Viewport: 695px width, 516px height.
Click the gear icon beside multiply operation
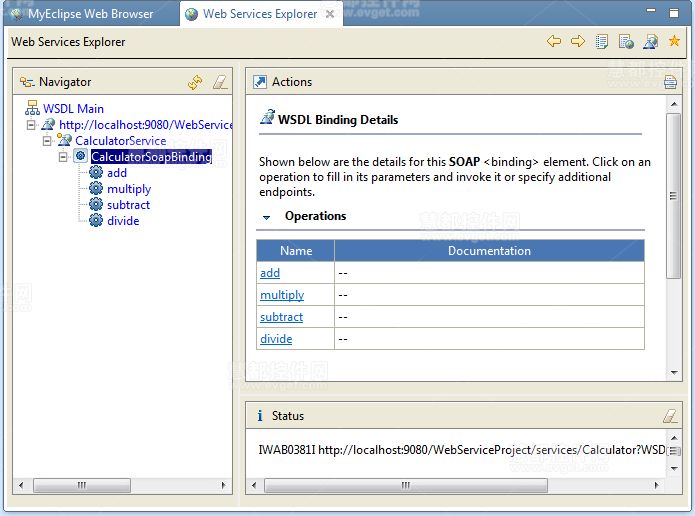click(x=96, y=188)
